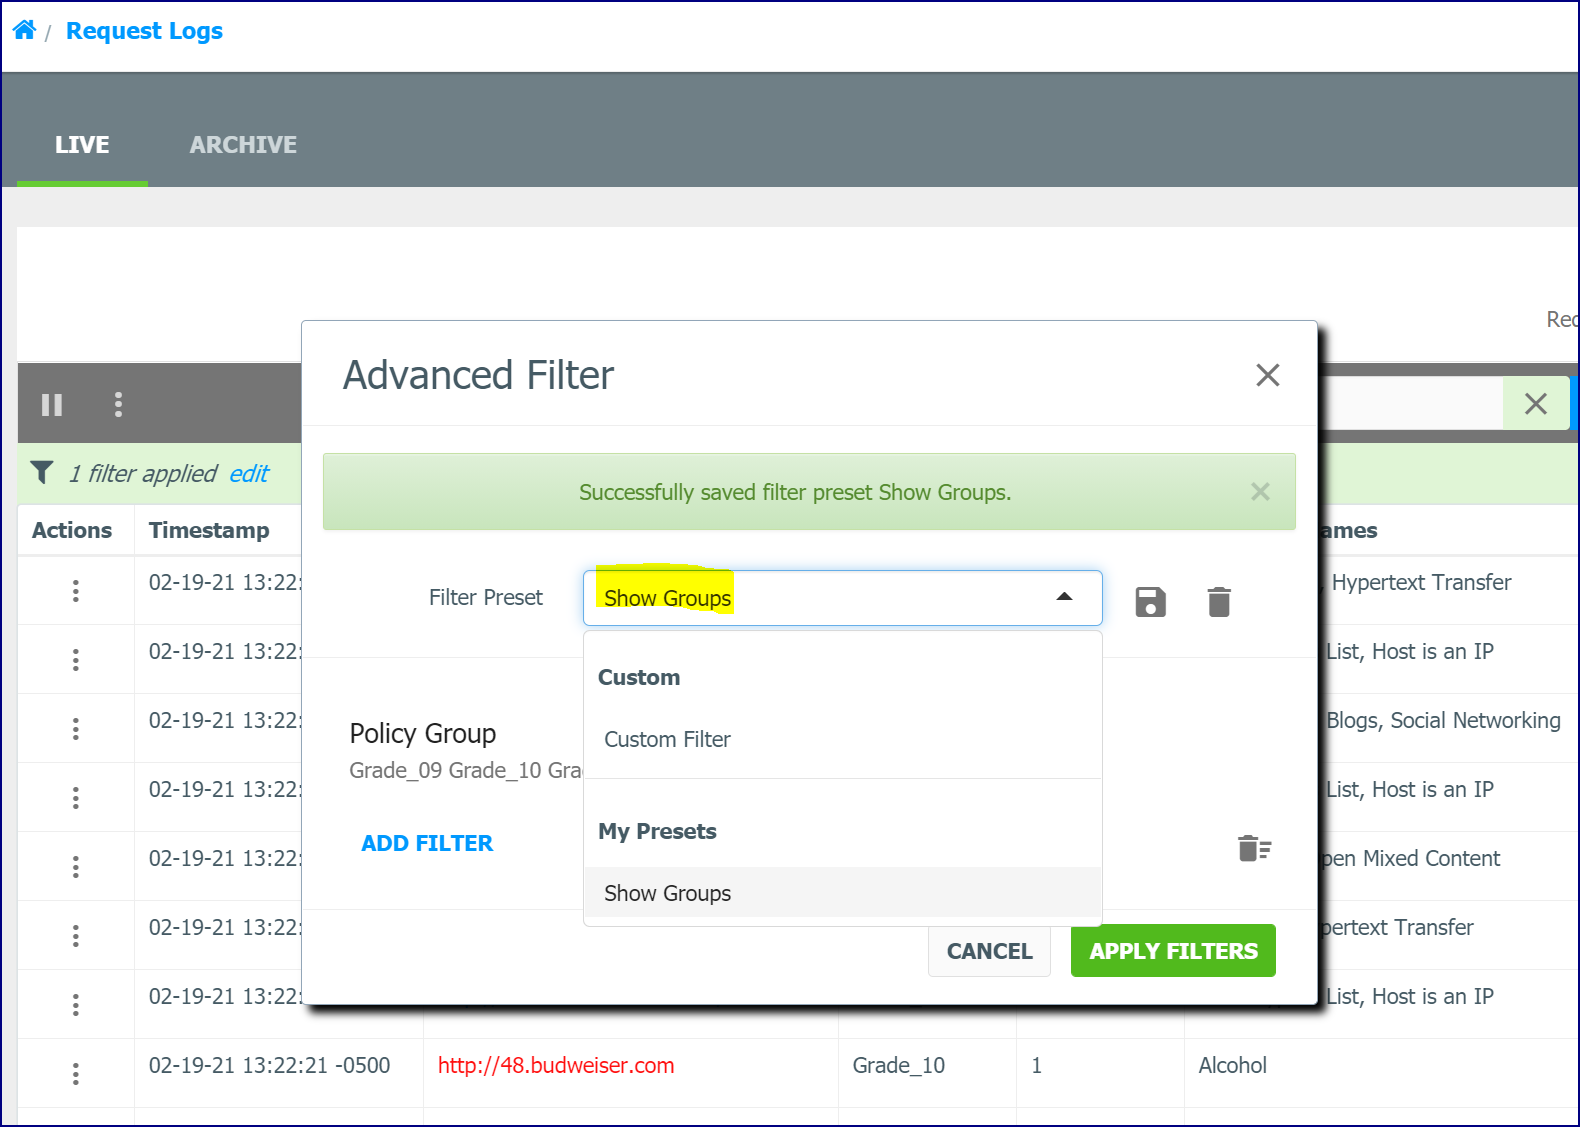Open actions menu for the 48.budweiser.com row

pos(76,1073)
